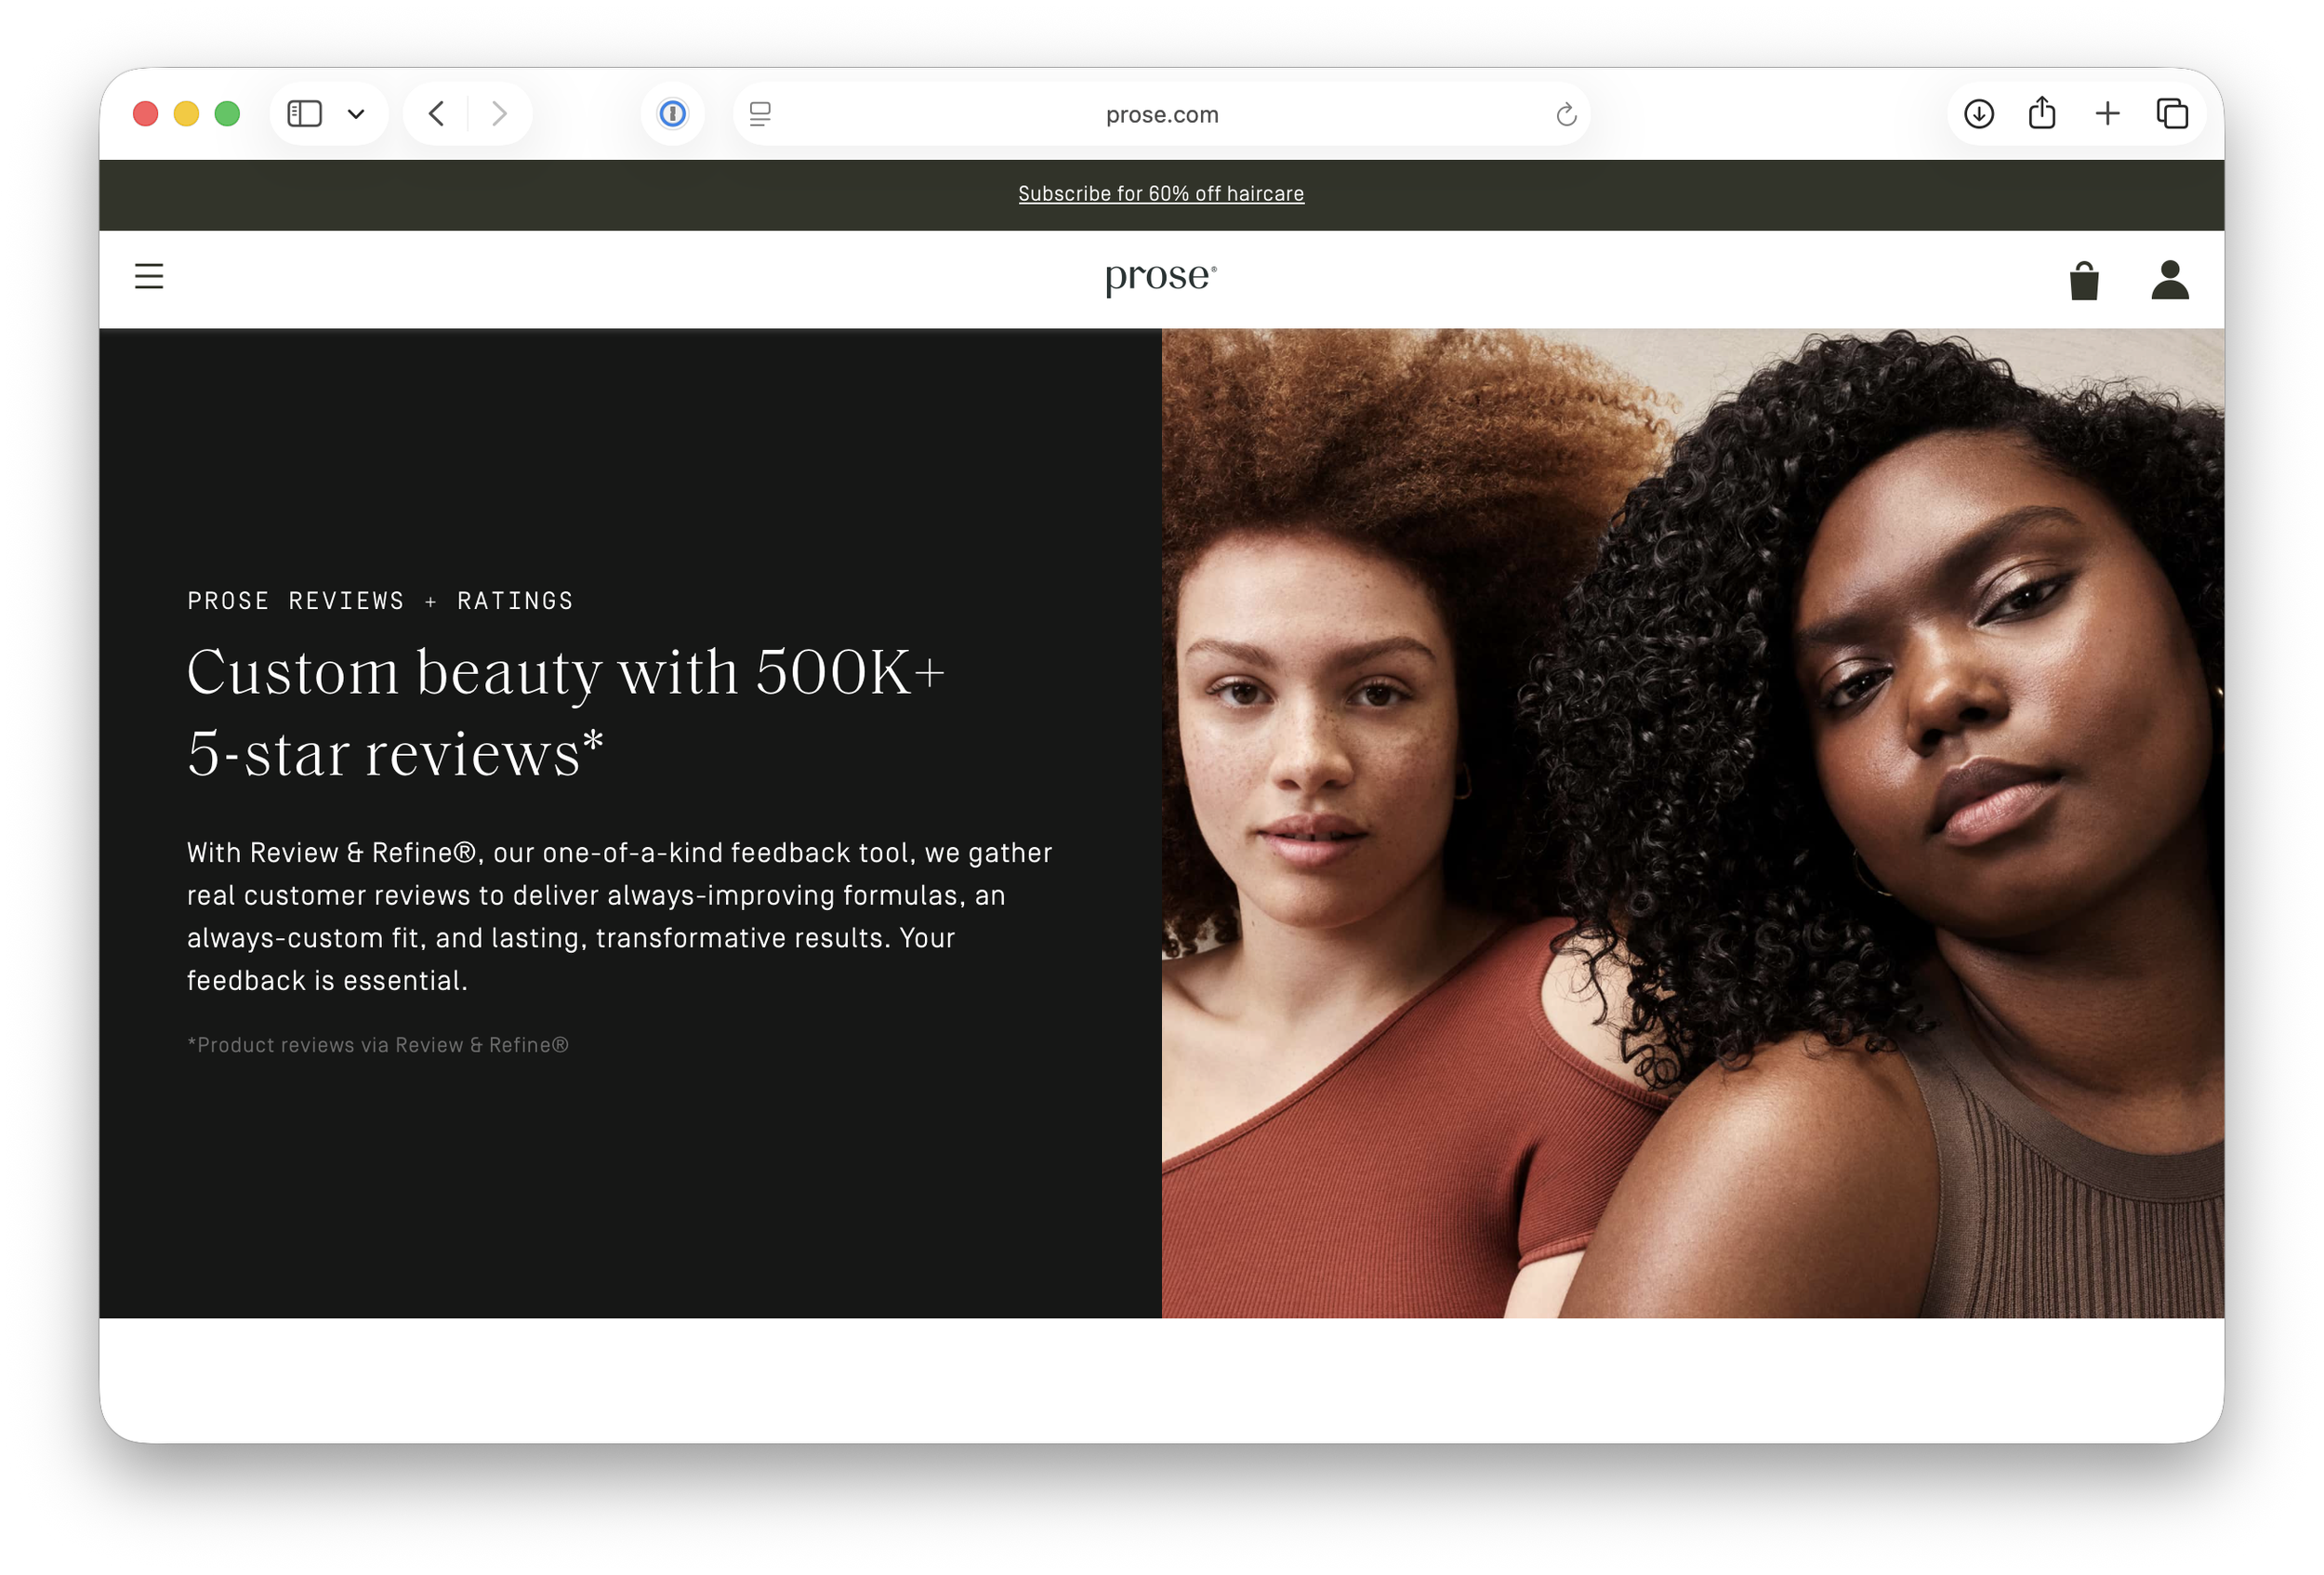Toggle the Safari sidebar
The height and width of the screenshot is (1575, 2324).
[305, 114]
